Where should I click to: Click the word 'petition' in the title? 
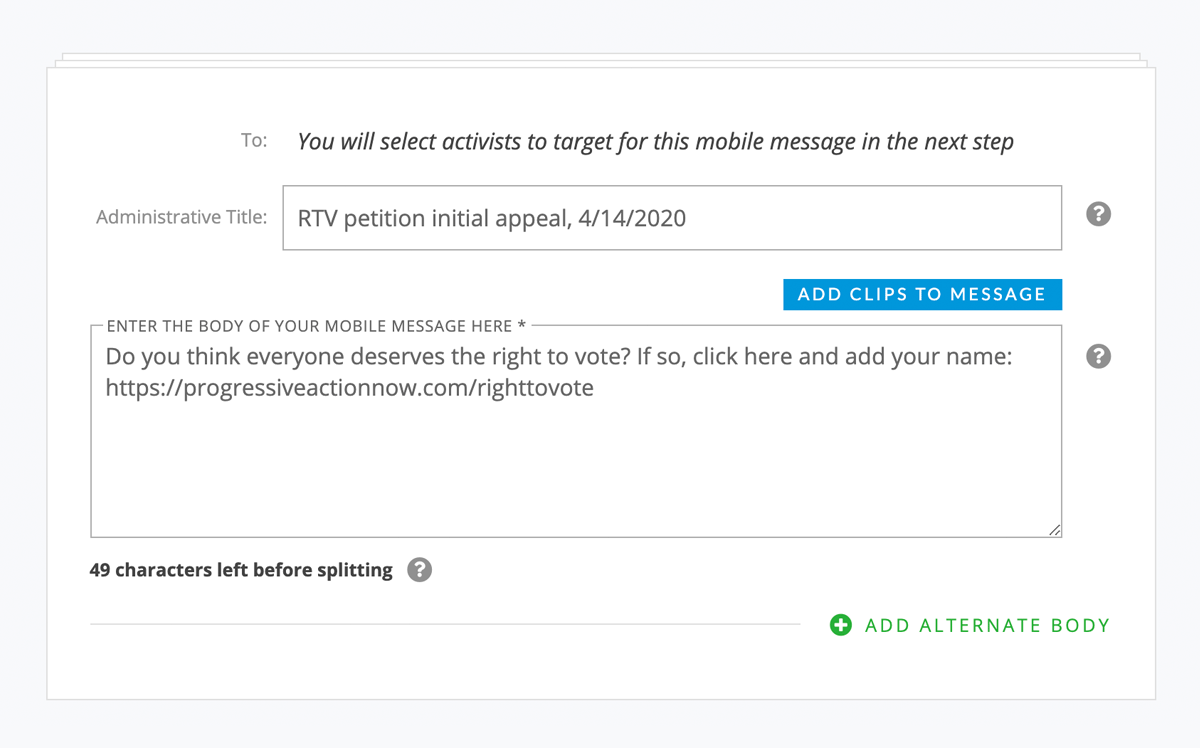point(385,218)
